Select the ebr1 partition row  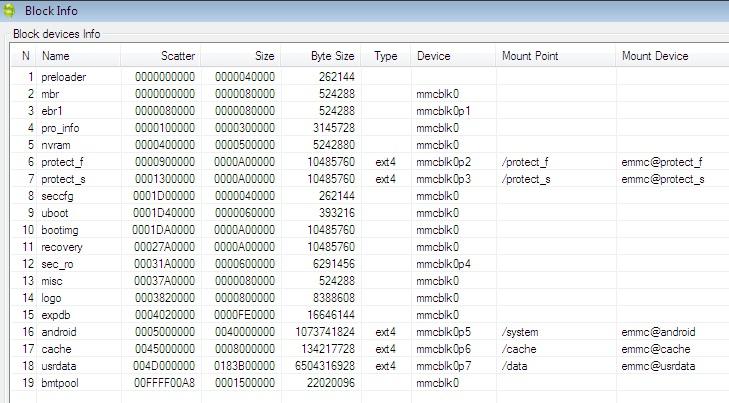point(370,111)
